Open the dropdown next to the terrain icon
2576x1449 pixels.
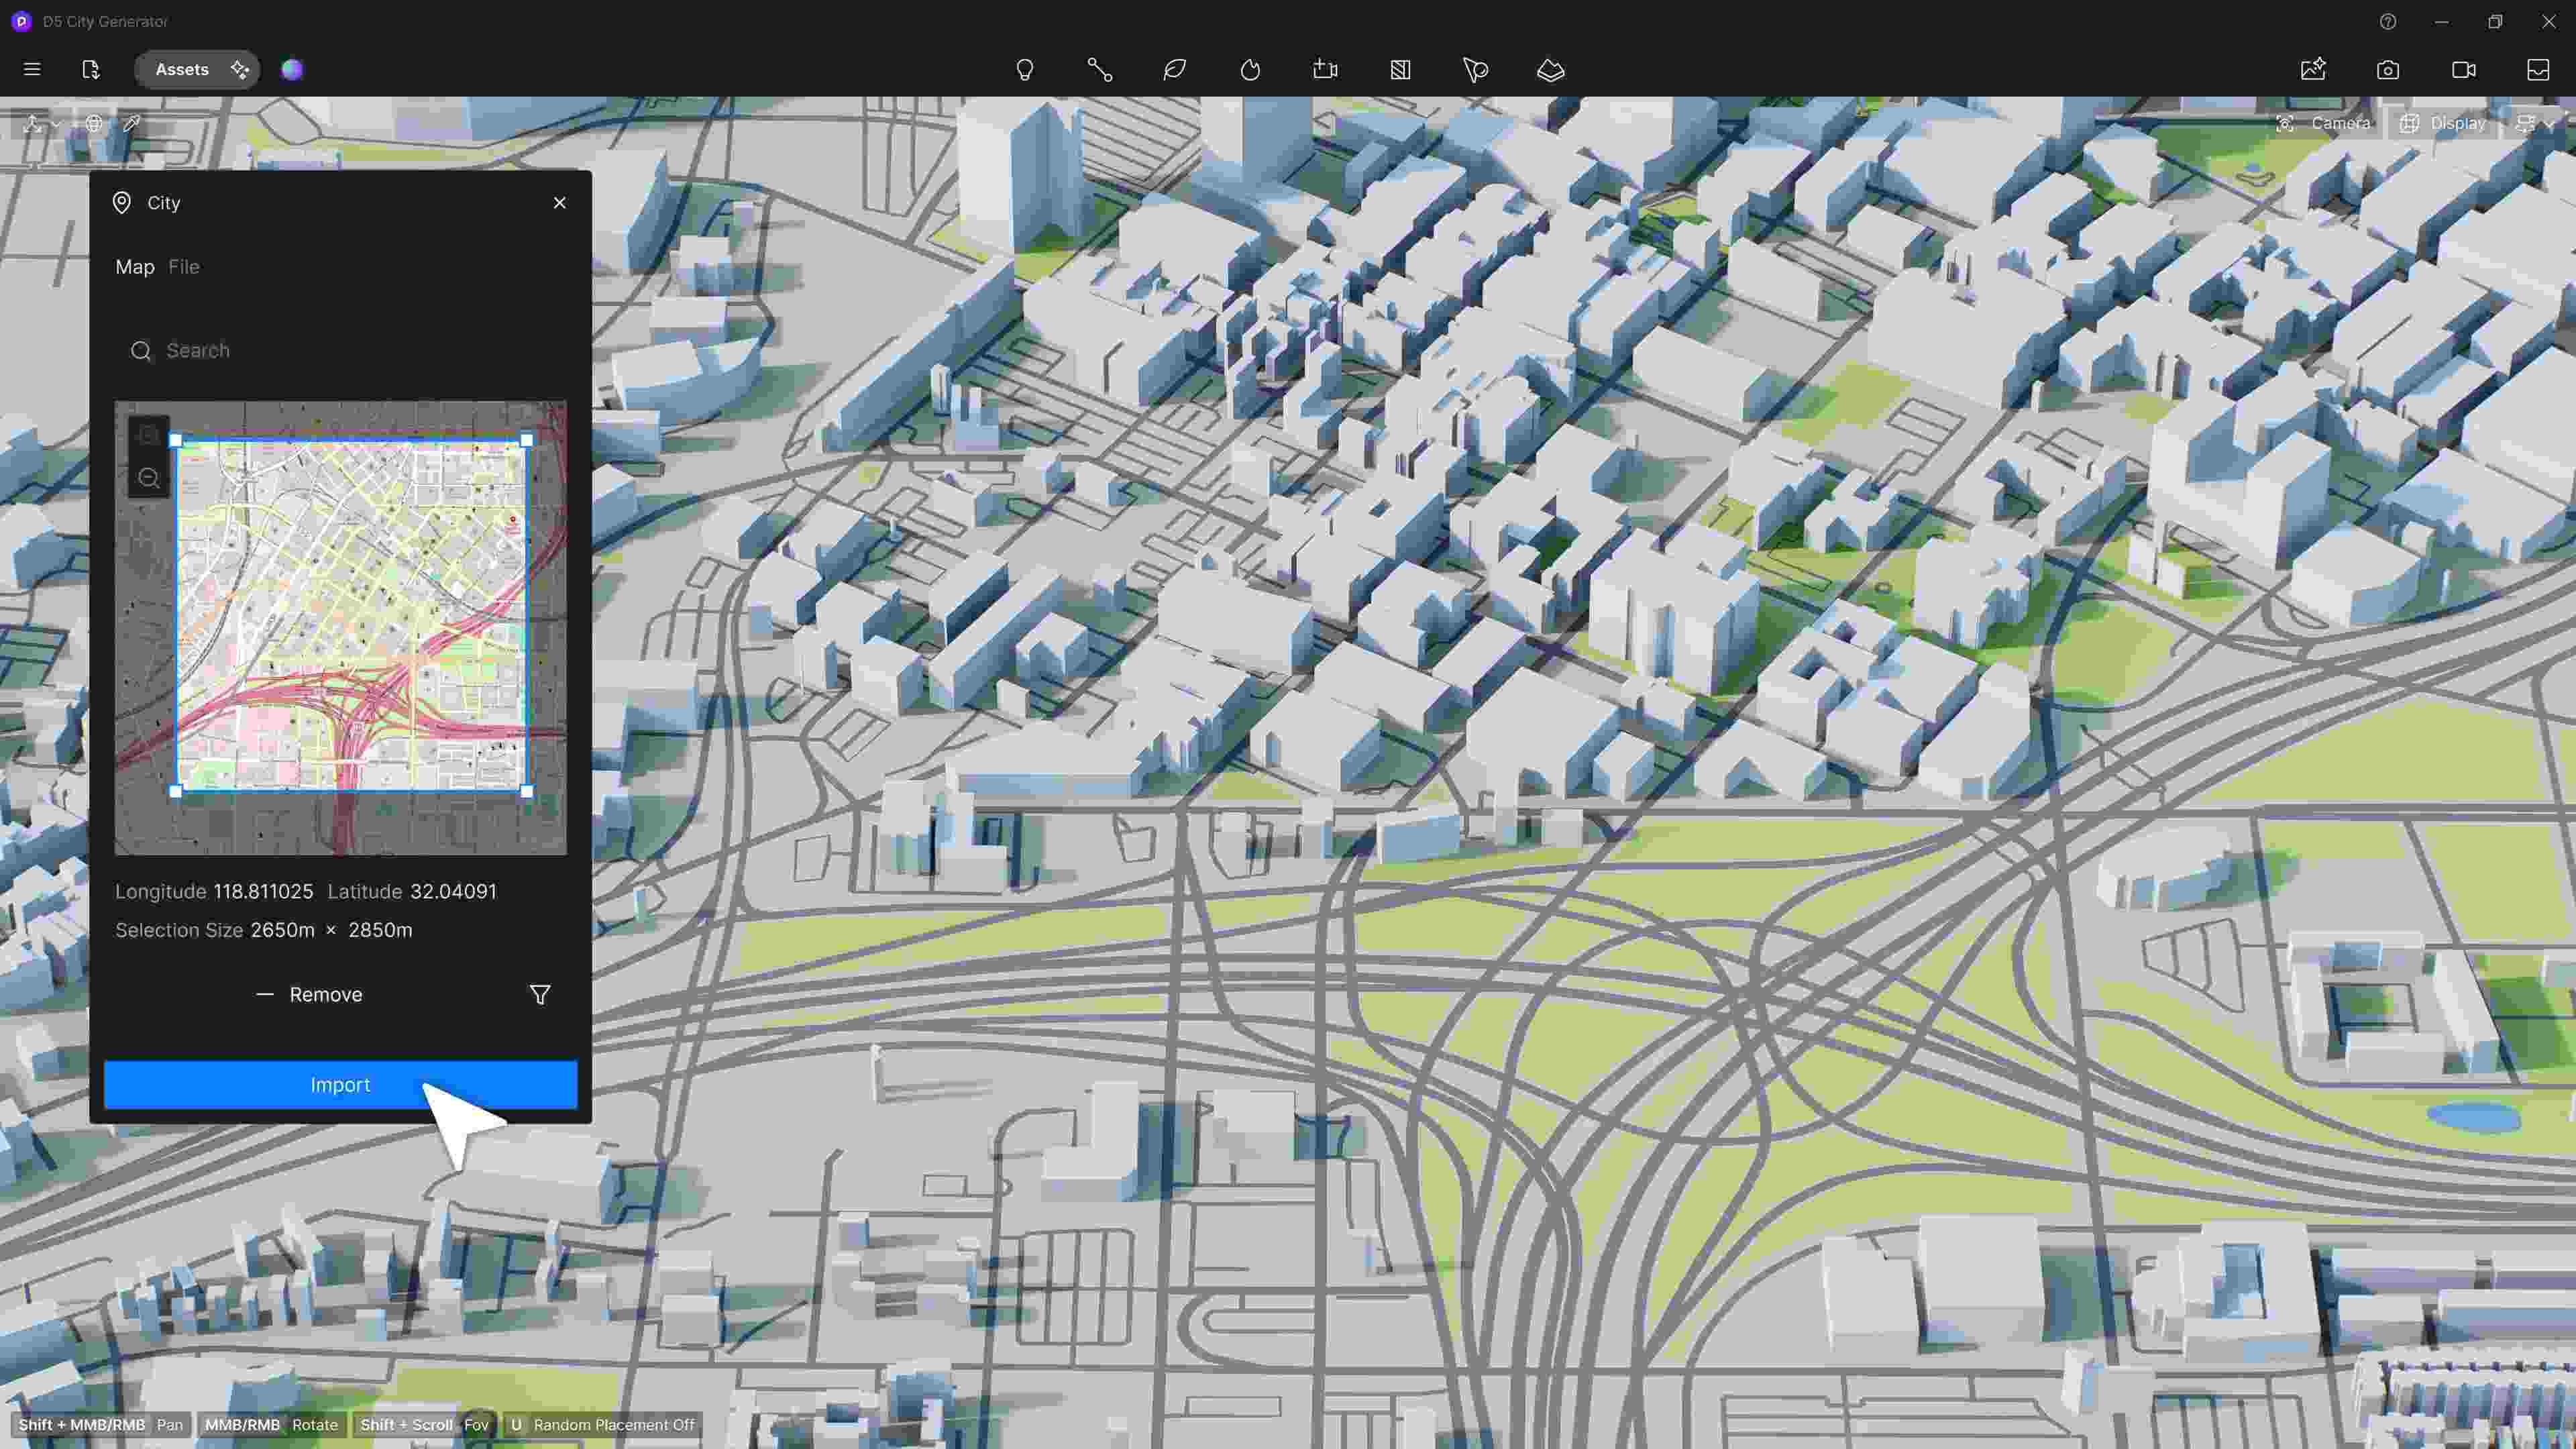click(x=56, y=123)
